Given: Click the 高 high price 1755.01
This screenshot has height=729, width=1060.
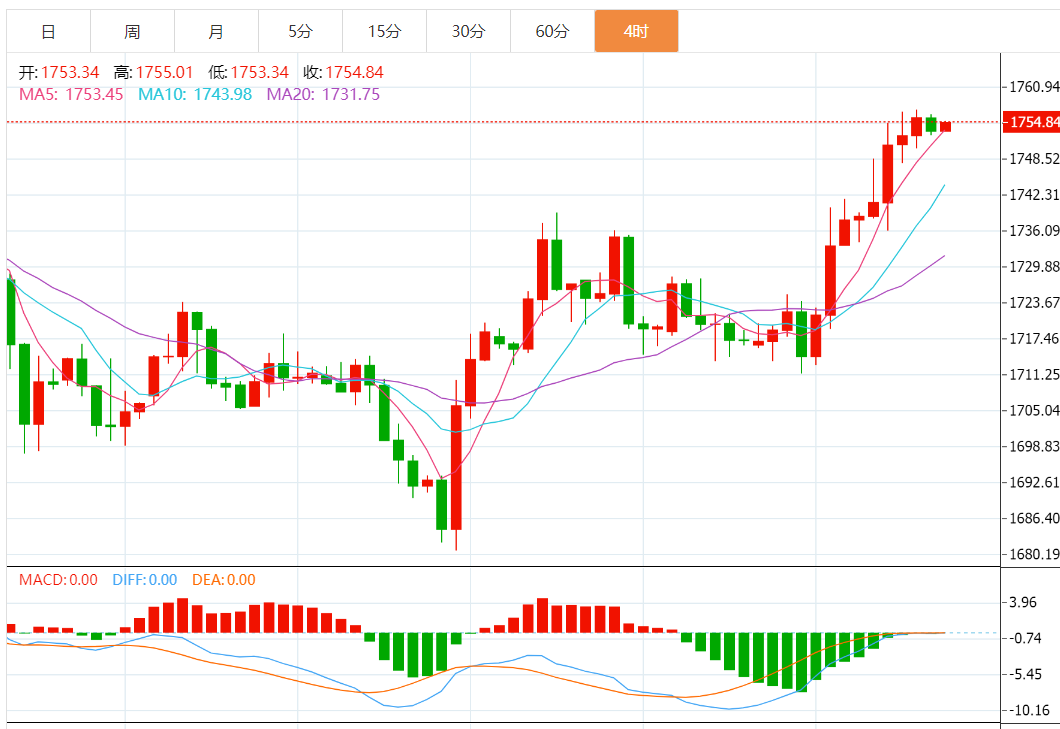Looking at the screenshot, I should coord(153,72).
